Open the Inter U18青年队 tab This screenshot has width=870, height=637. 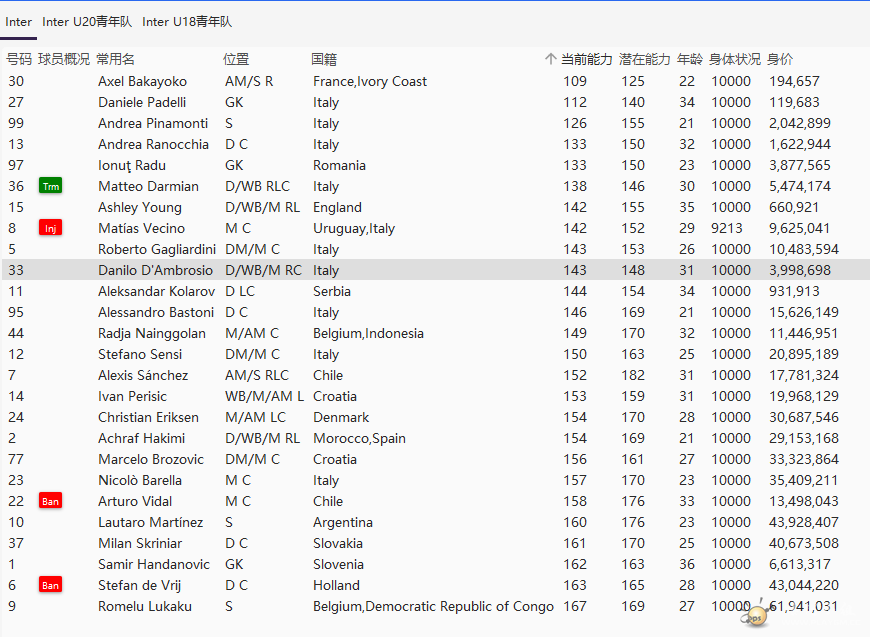pos(187,22)
